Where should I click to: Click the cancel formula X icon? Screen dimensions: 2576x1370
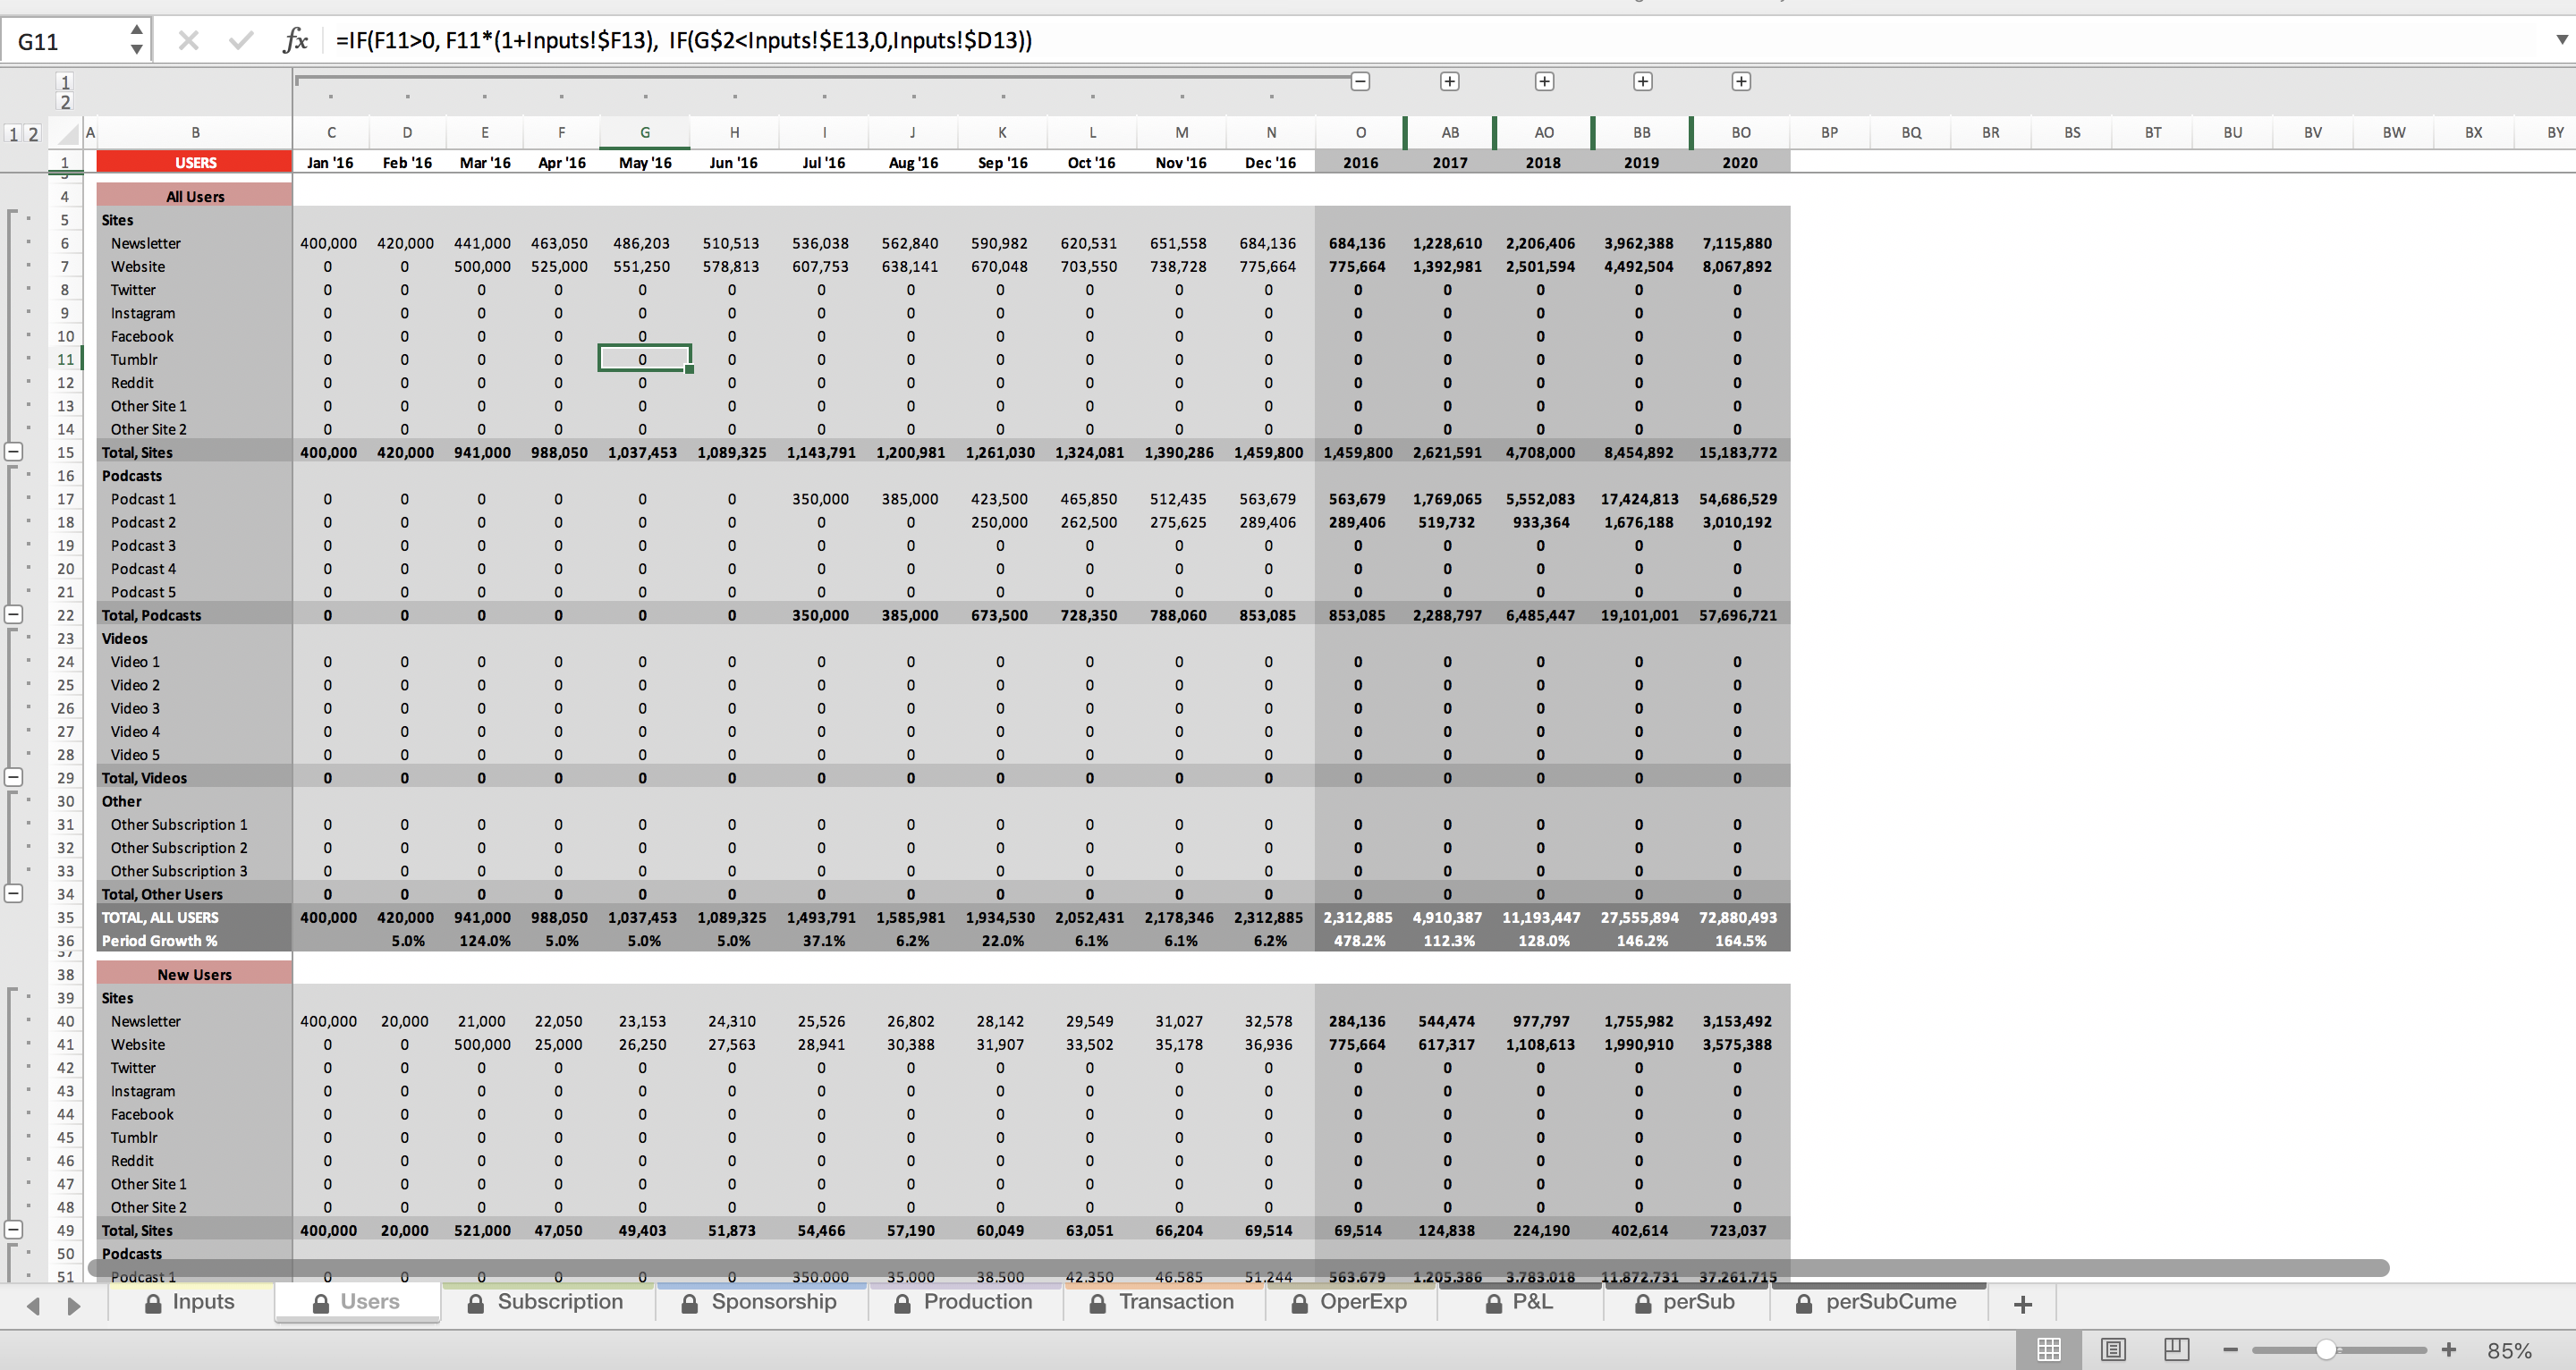[188, 40]
